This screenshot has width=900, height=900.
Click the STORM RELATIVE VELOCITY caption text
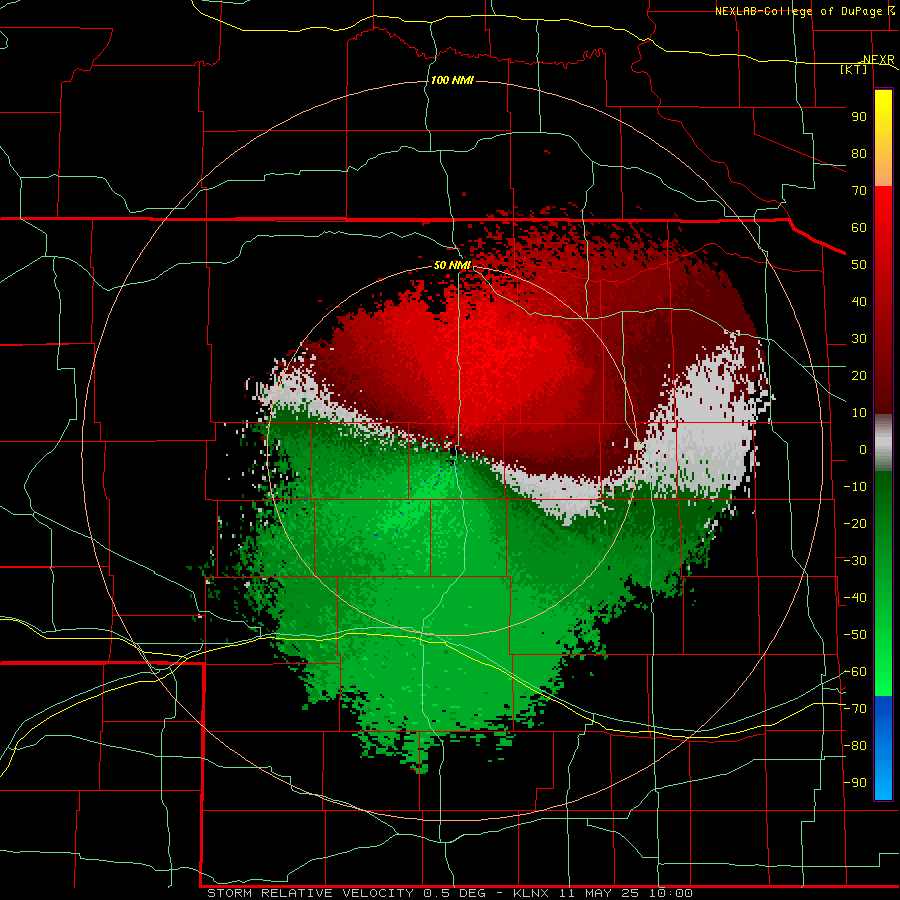pos(310,893)
